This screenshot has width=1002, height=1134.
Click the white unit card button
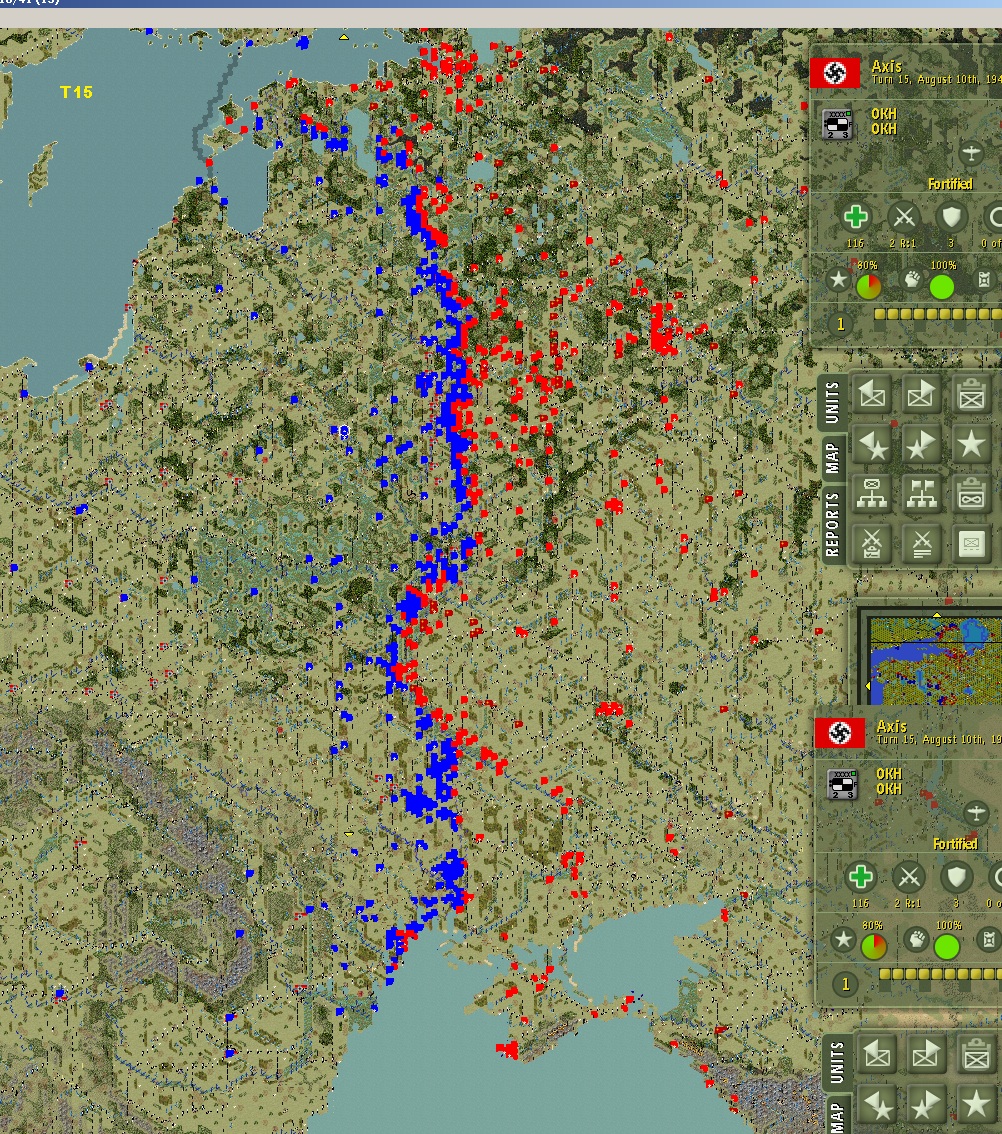971,543
